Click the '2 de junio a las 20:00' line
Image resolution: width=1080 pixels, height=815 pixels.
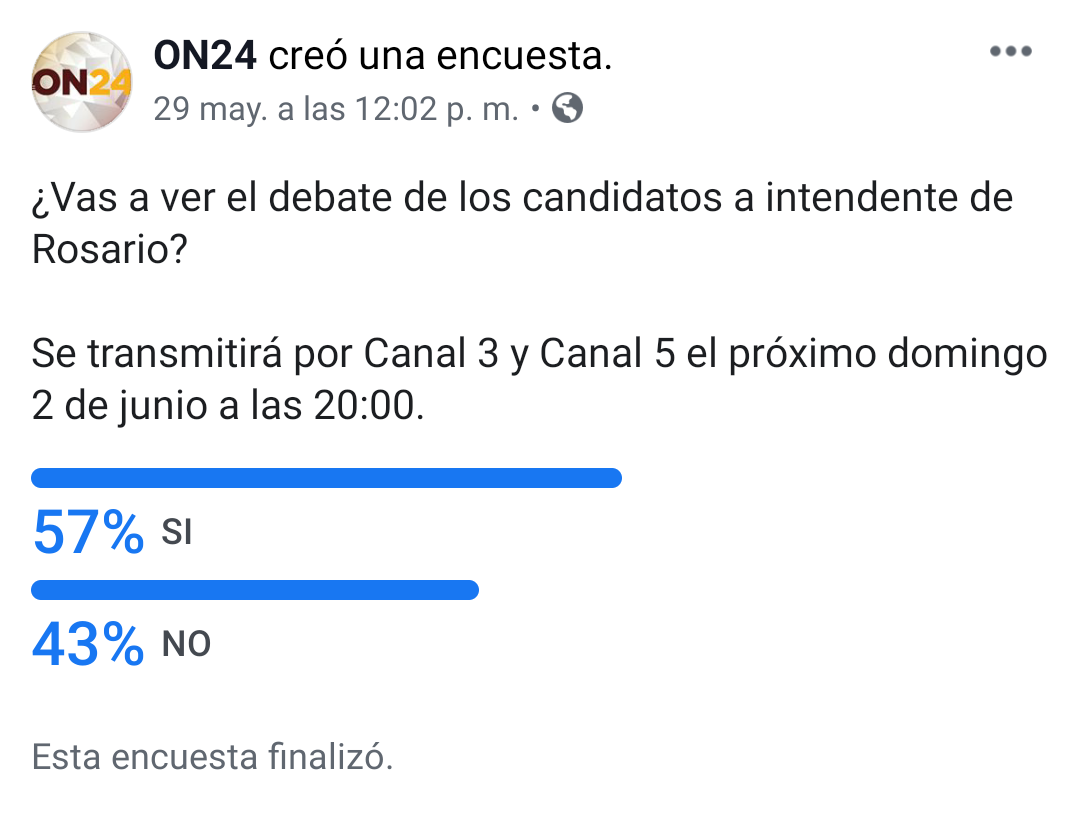(228, 405)
